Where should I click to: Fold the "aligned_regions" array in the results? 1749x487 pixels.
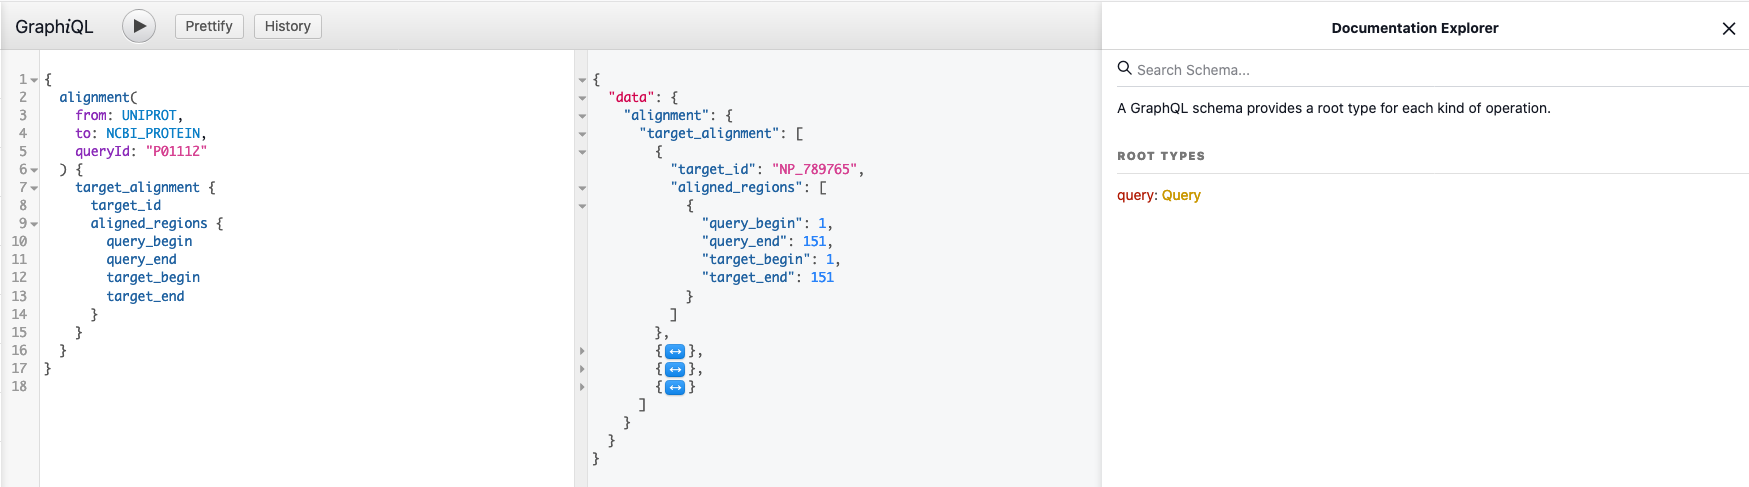(582, 188)
